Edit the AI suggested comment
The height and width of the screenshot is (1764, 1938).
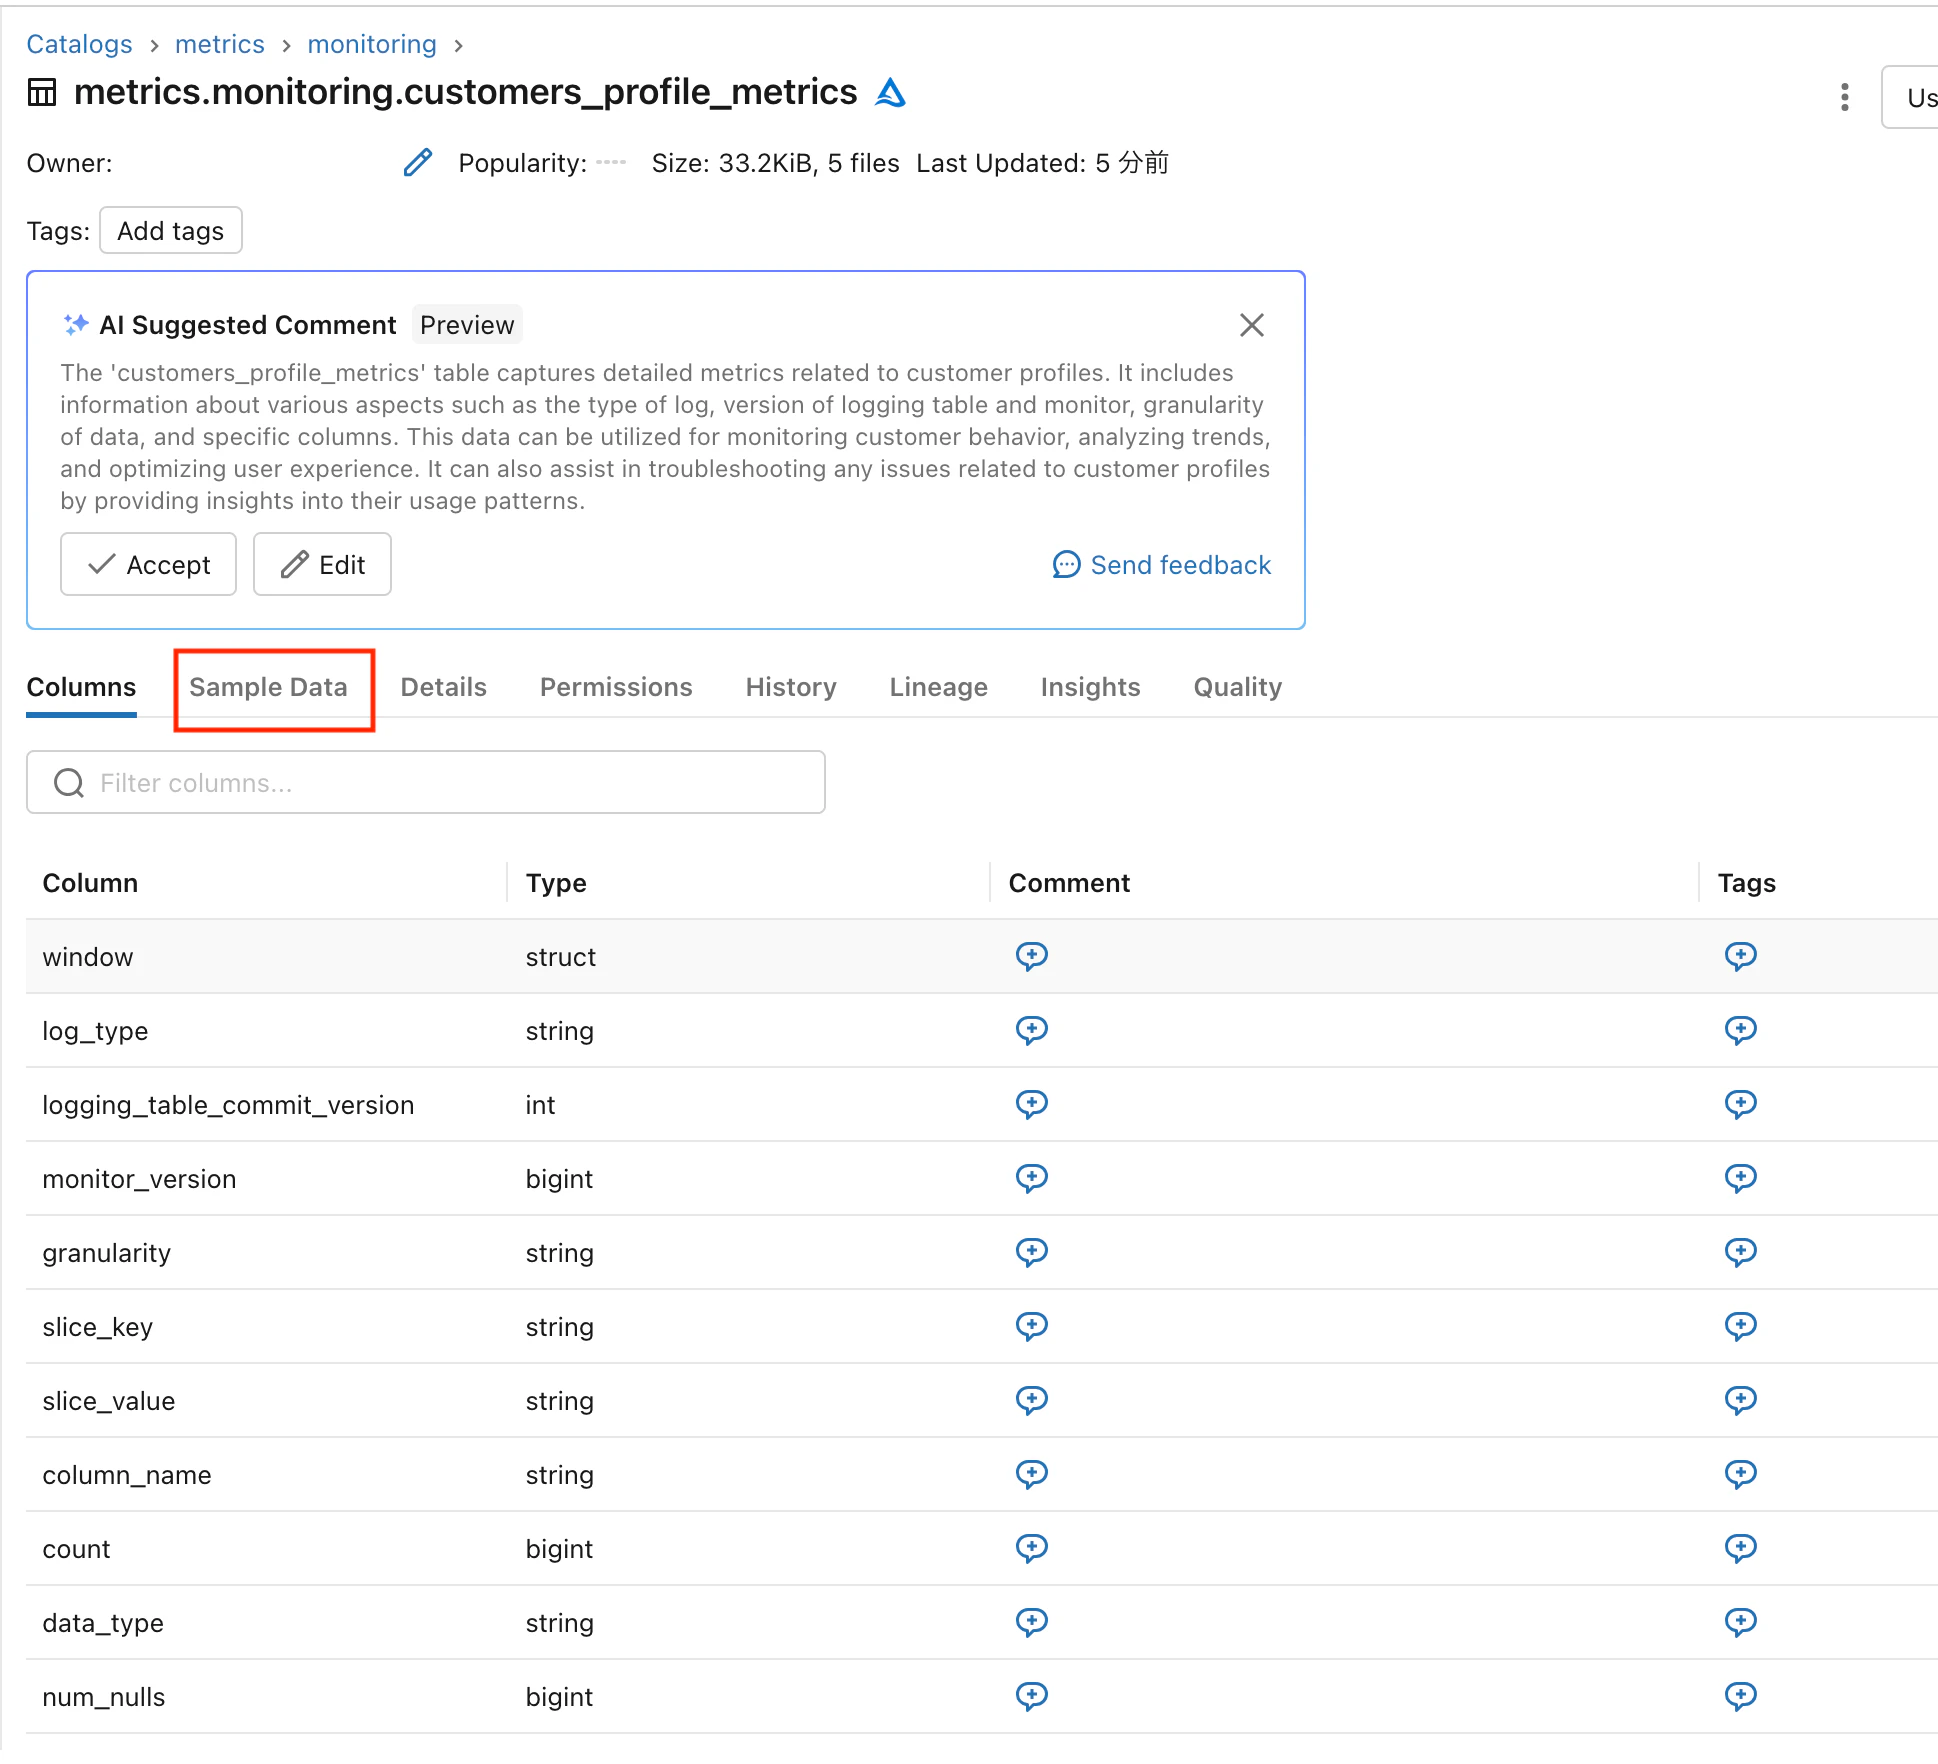click(322, 565)
